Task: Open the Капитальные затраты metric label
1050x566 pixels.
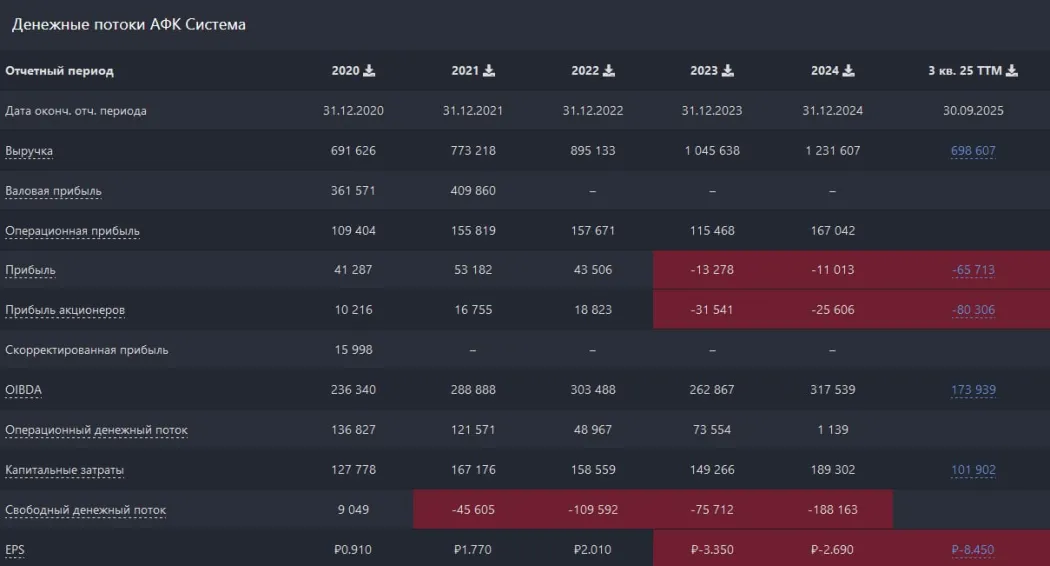Action: point(65,470)
